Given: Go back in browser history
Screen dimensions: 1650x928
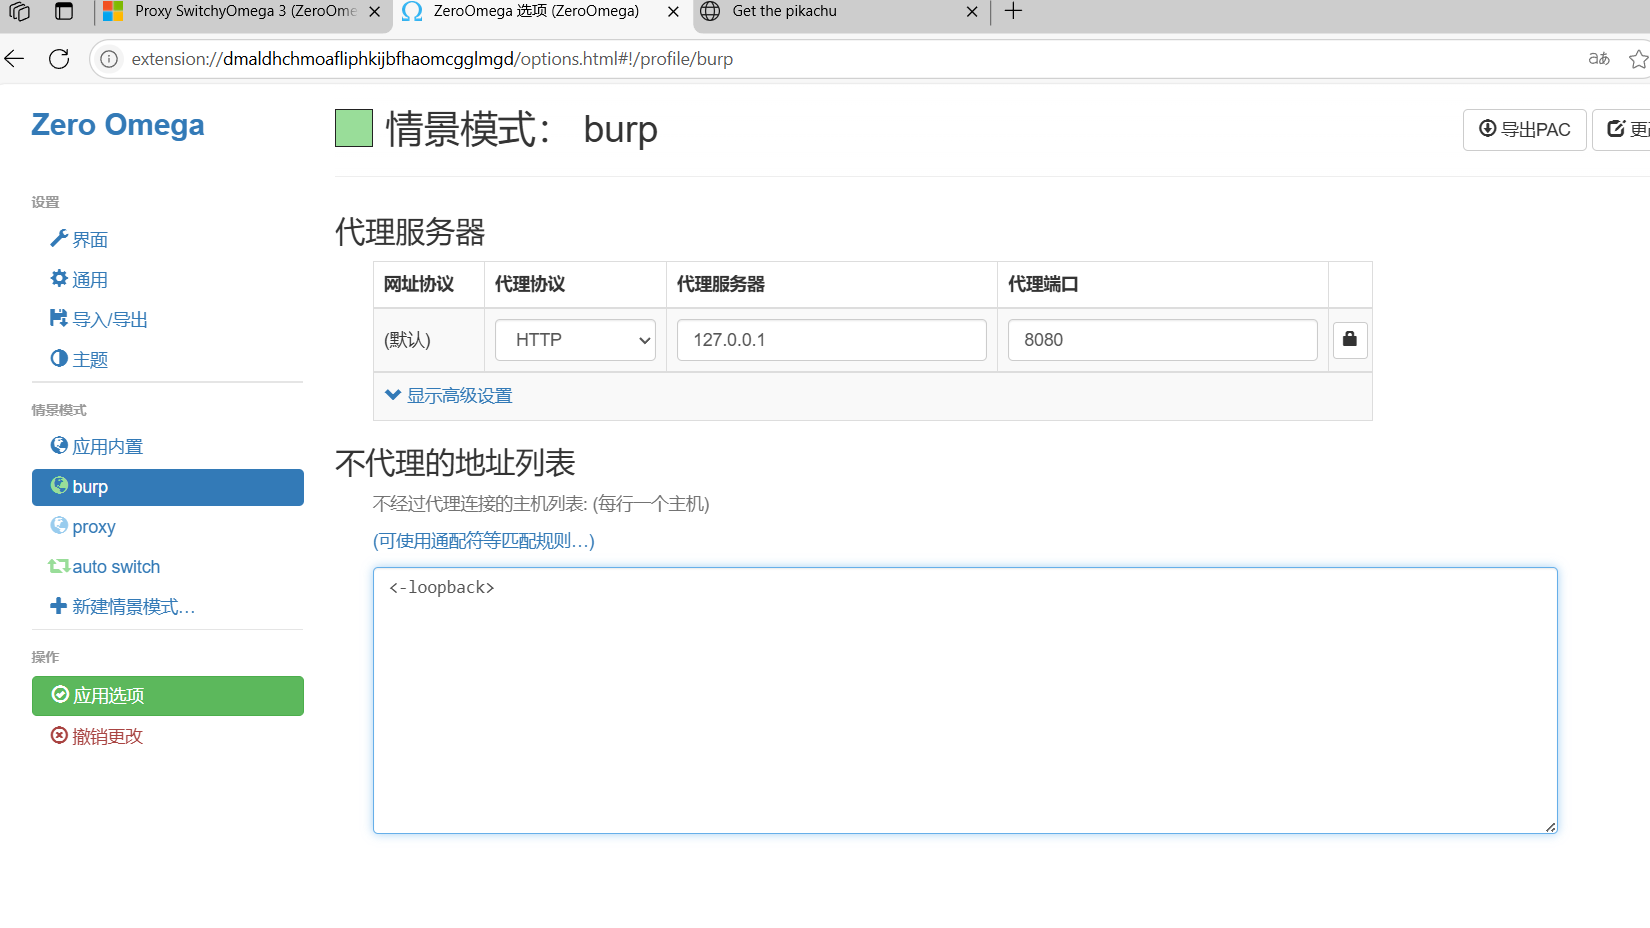Looking at the screenshot, I should pos(14,59).
